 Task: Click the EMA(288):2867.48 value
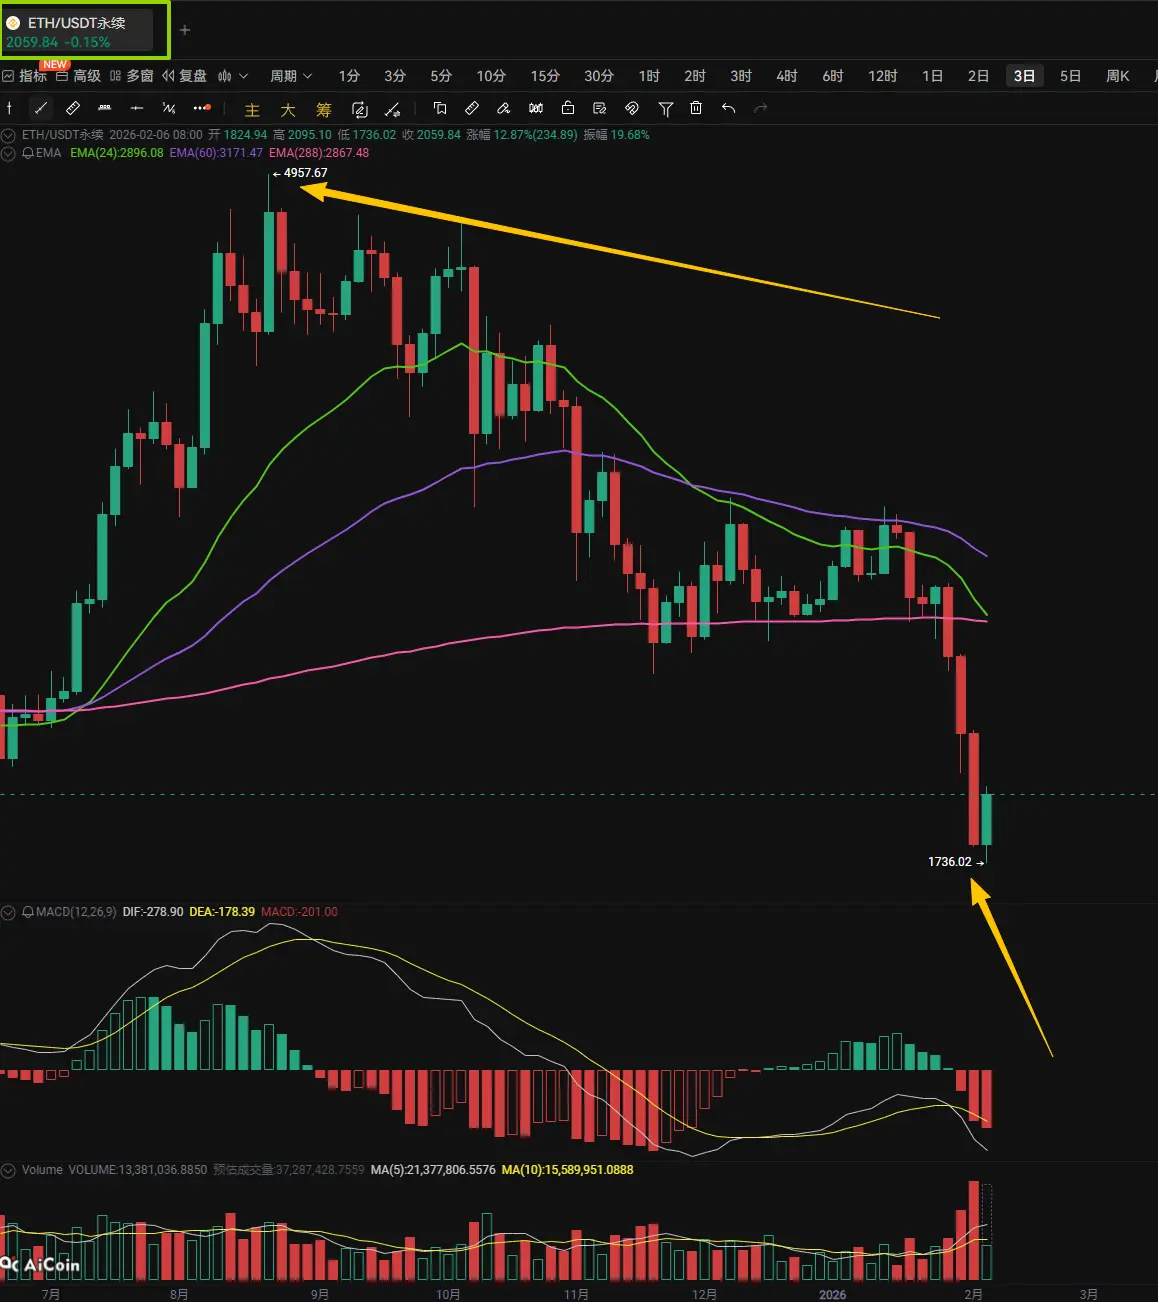[x=319, y=153]
